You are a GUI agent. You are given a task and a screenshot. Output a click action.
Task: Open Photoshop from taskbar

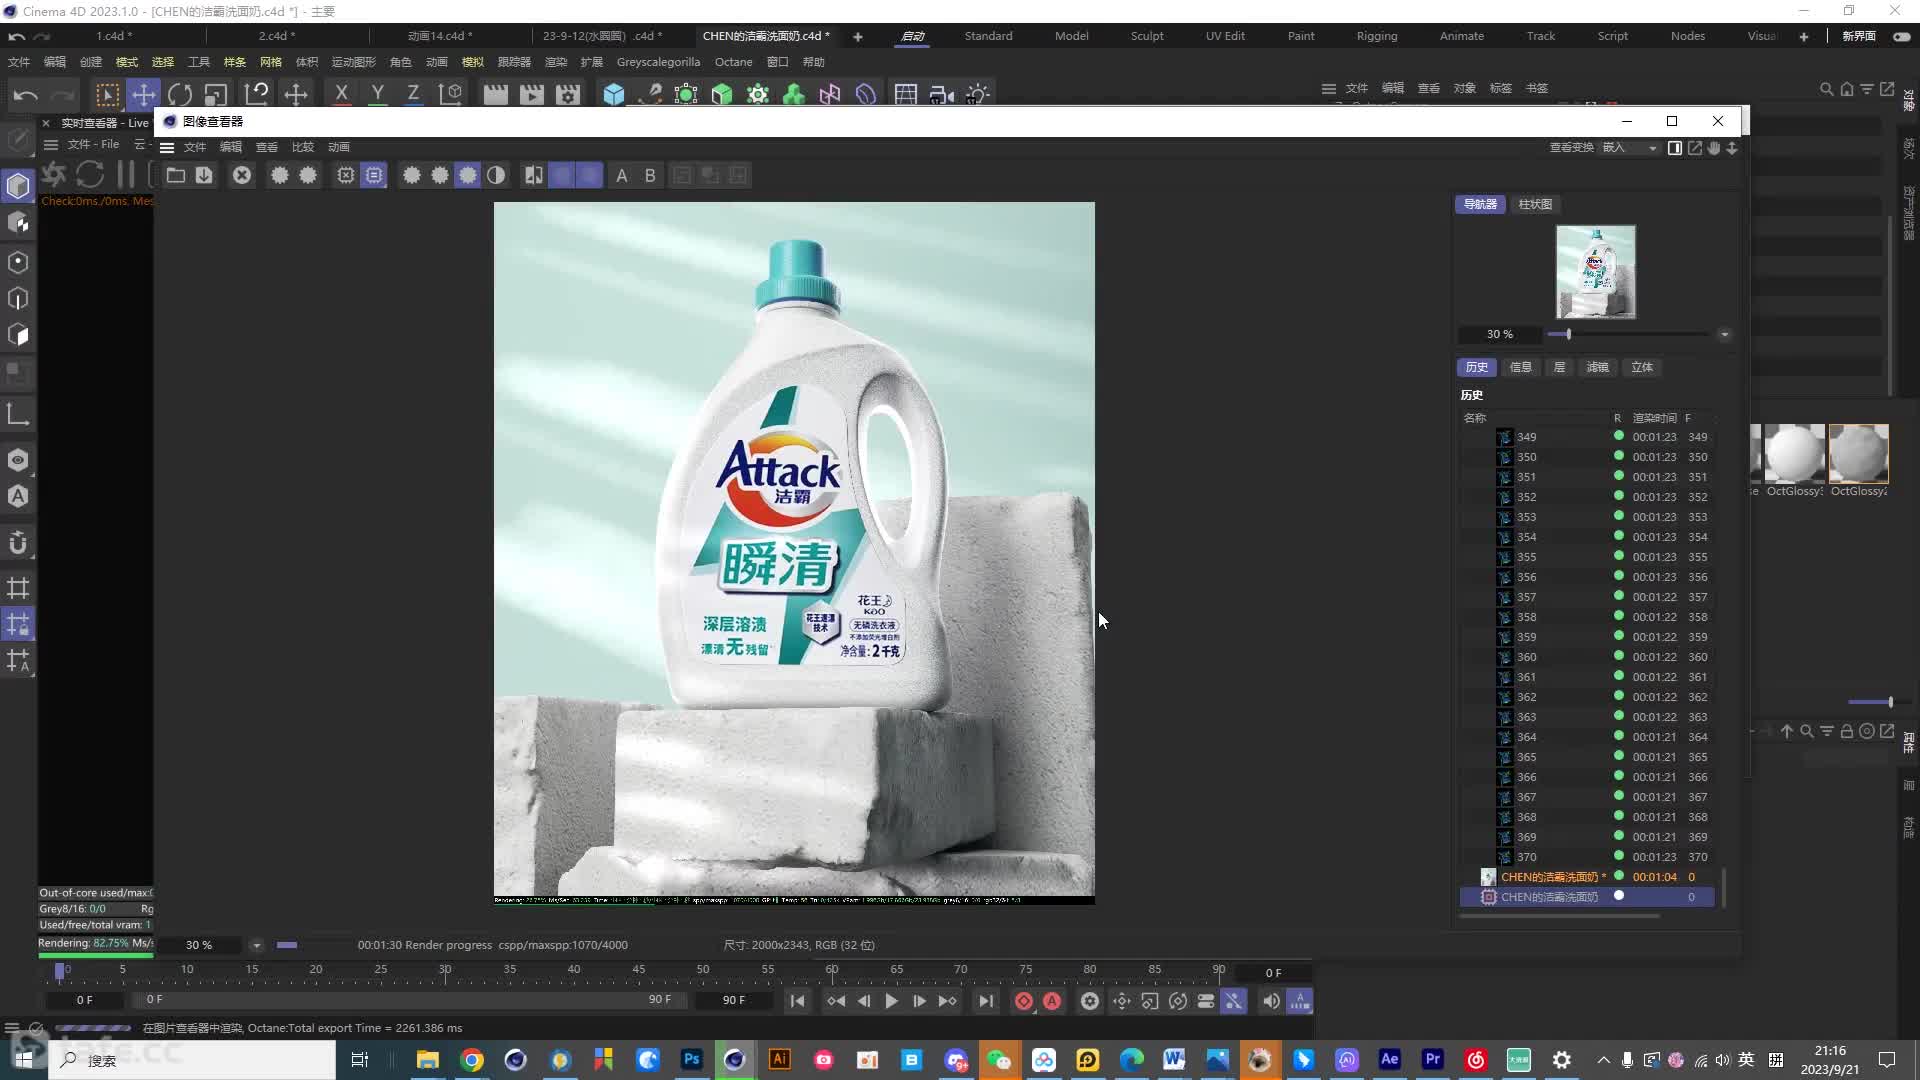click(691, 1060)
